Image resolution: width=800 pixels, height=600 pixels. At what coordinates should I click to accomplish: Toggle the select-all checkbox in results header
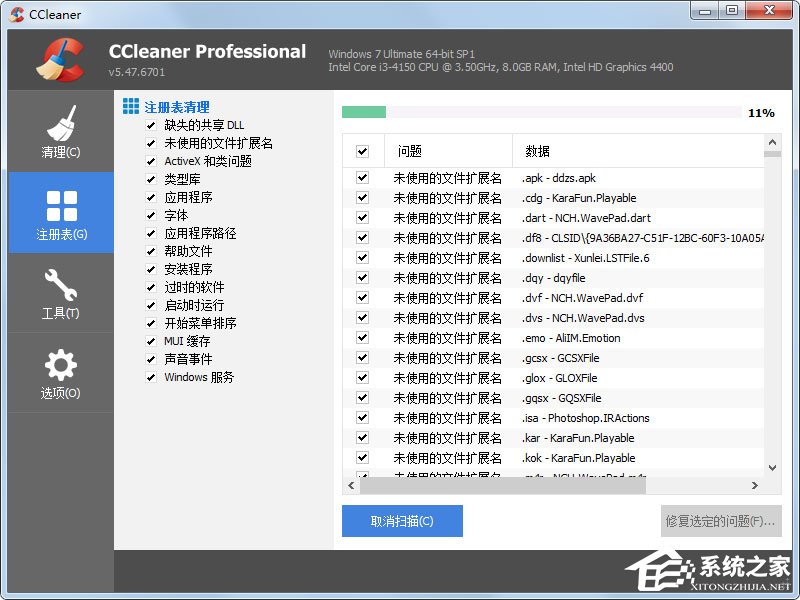pyautogui.click(x=361, y=150)
